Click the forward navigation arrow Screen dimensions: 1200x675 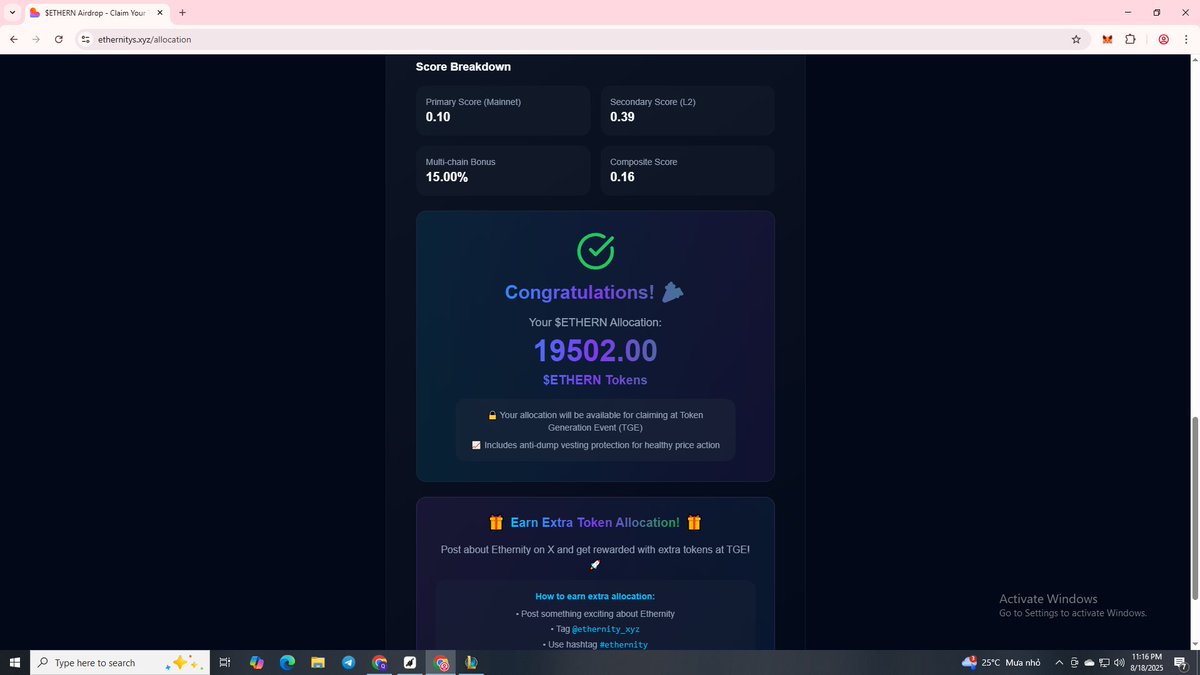point(35,39)
